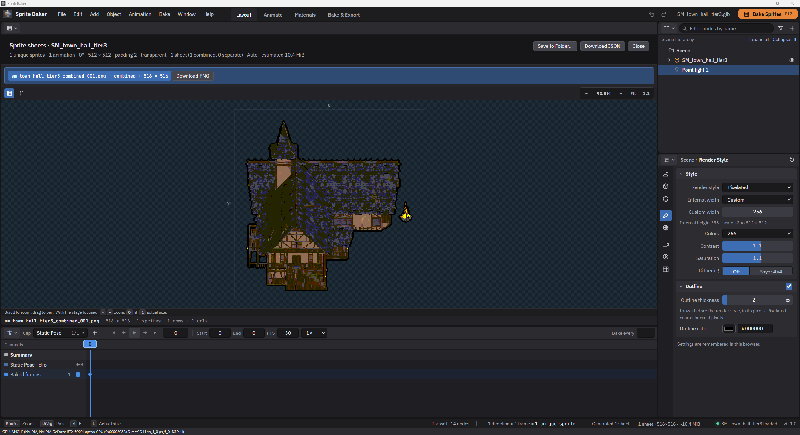
Task: Click the Save to Folder button
Action: pos(555,46)
